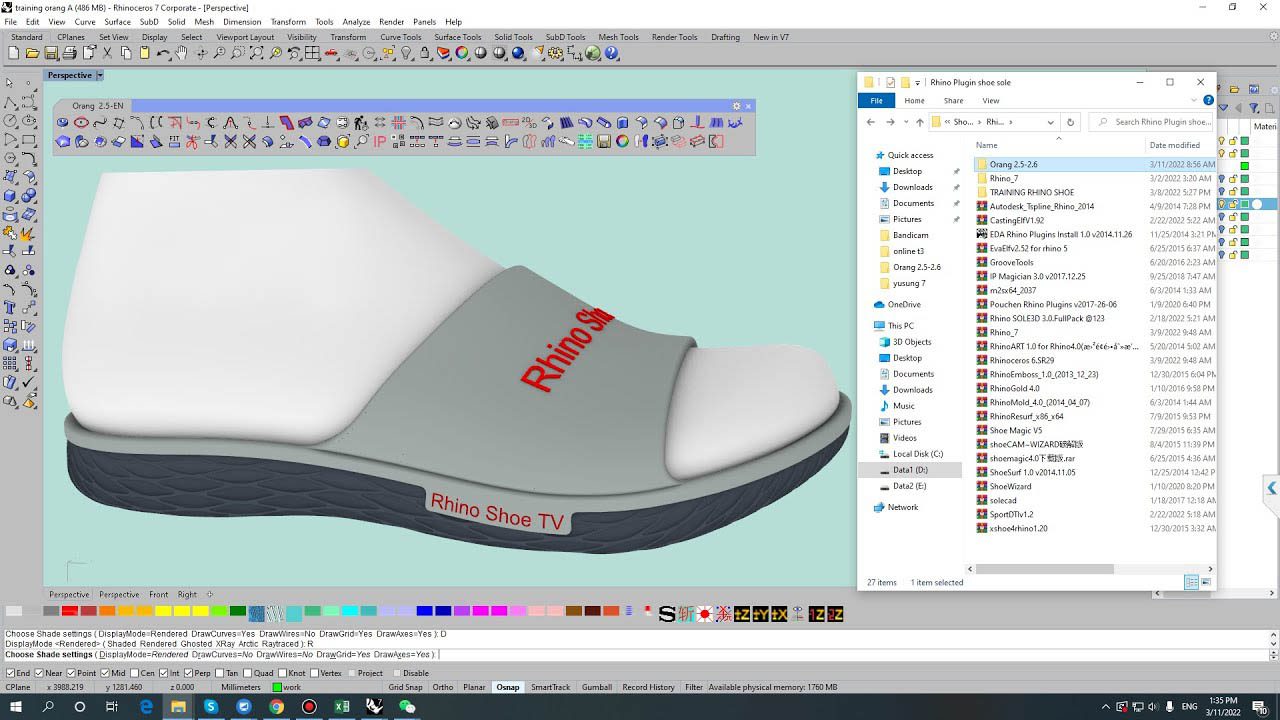1280x720 pixels.
Task: Select the Pan hand tool
Action: coord(182,53)
